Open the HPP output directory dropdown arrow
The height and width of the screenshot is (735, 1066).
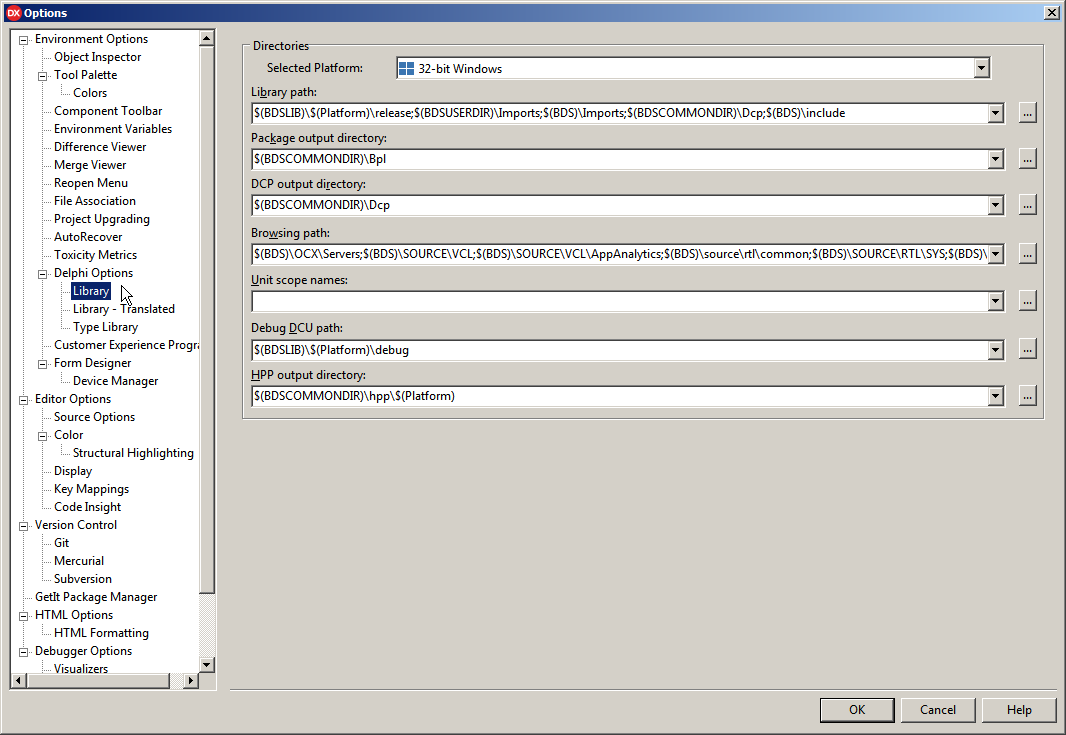pos(995,396)
